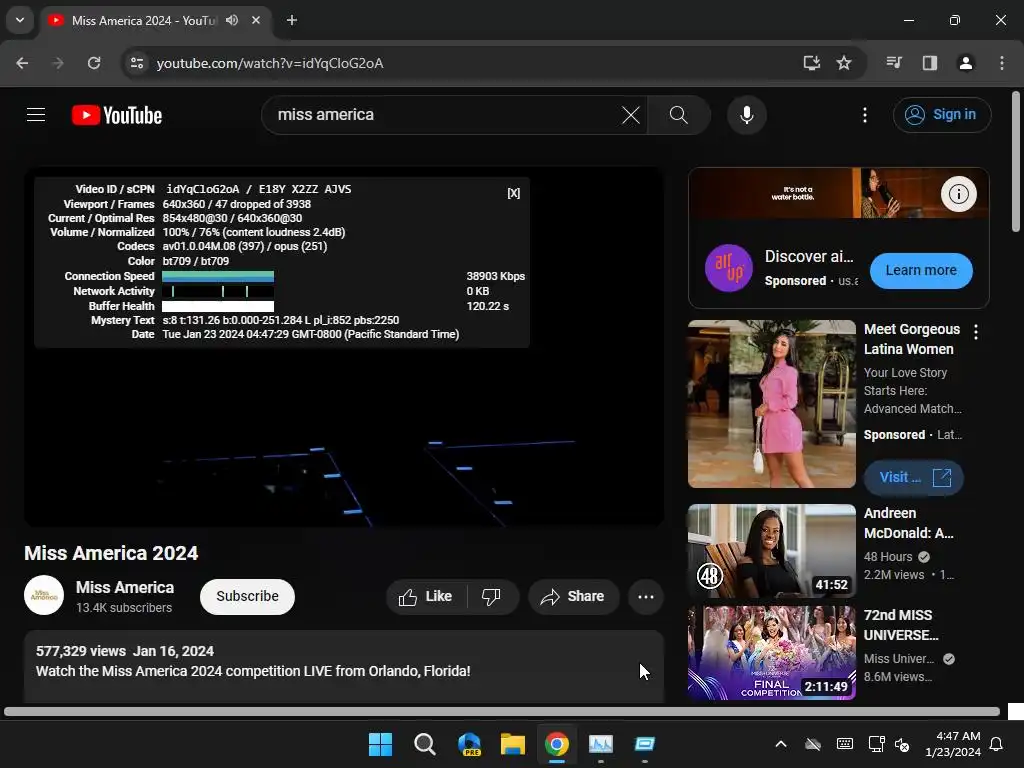Open 72nd Miss Universe video thumbnail
This screenshot has height=768, width=1024.
771,652
